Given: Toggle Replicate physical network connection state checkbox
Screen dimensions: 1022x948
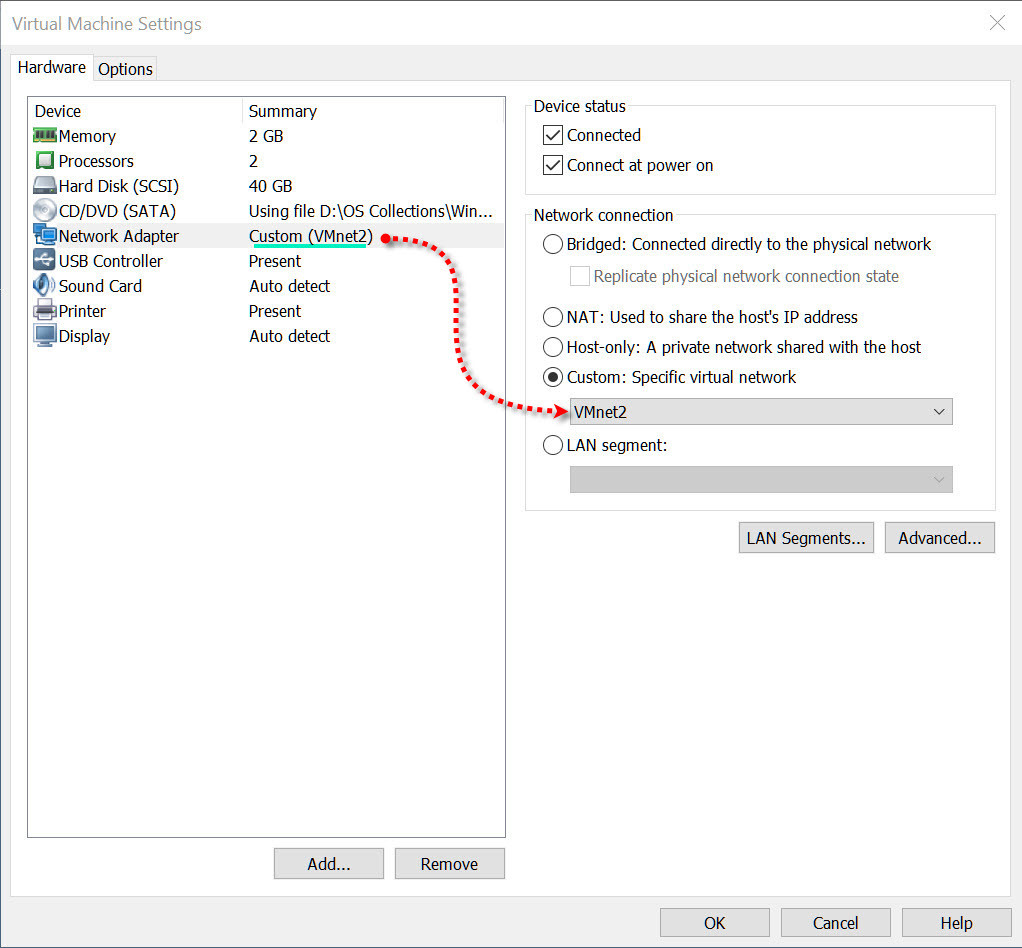Looking at the screenshot, I should [x=579, y=276].
